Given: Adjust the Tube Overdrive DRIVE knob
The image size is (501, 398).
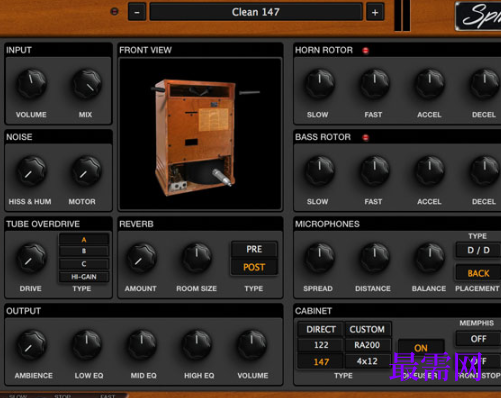Looking at the screenshot, I should (x=32, y=258).
